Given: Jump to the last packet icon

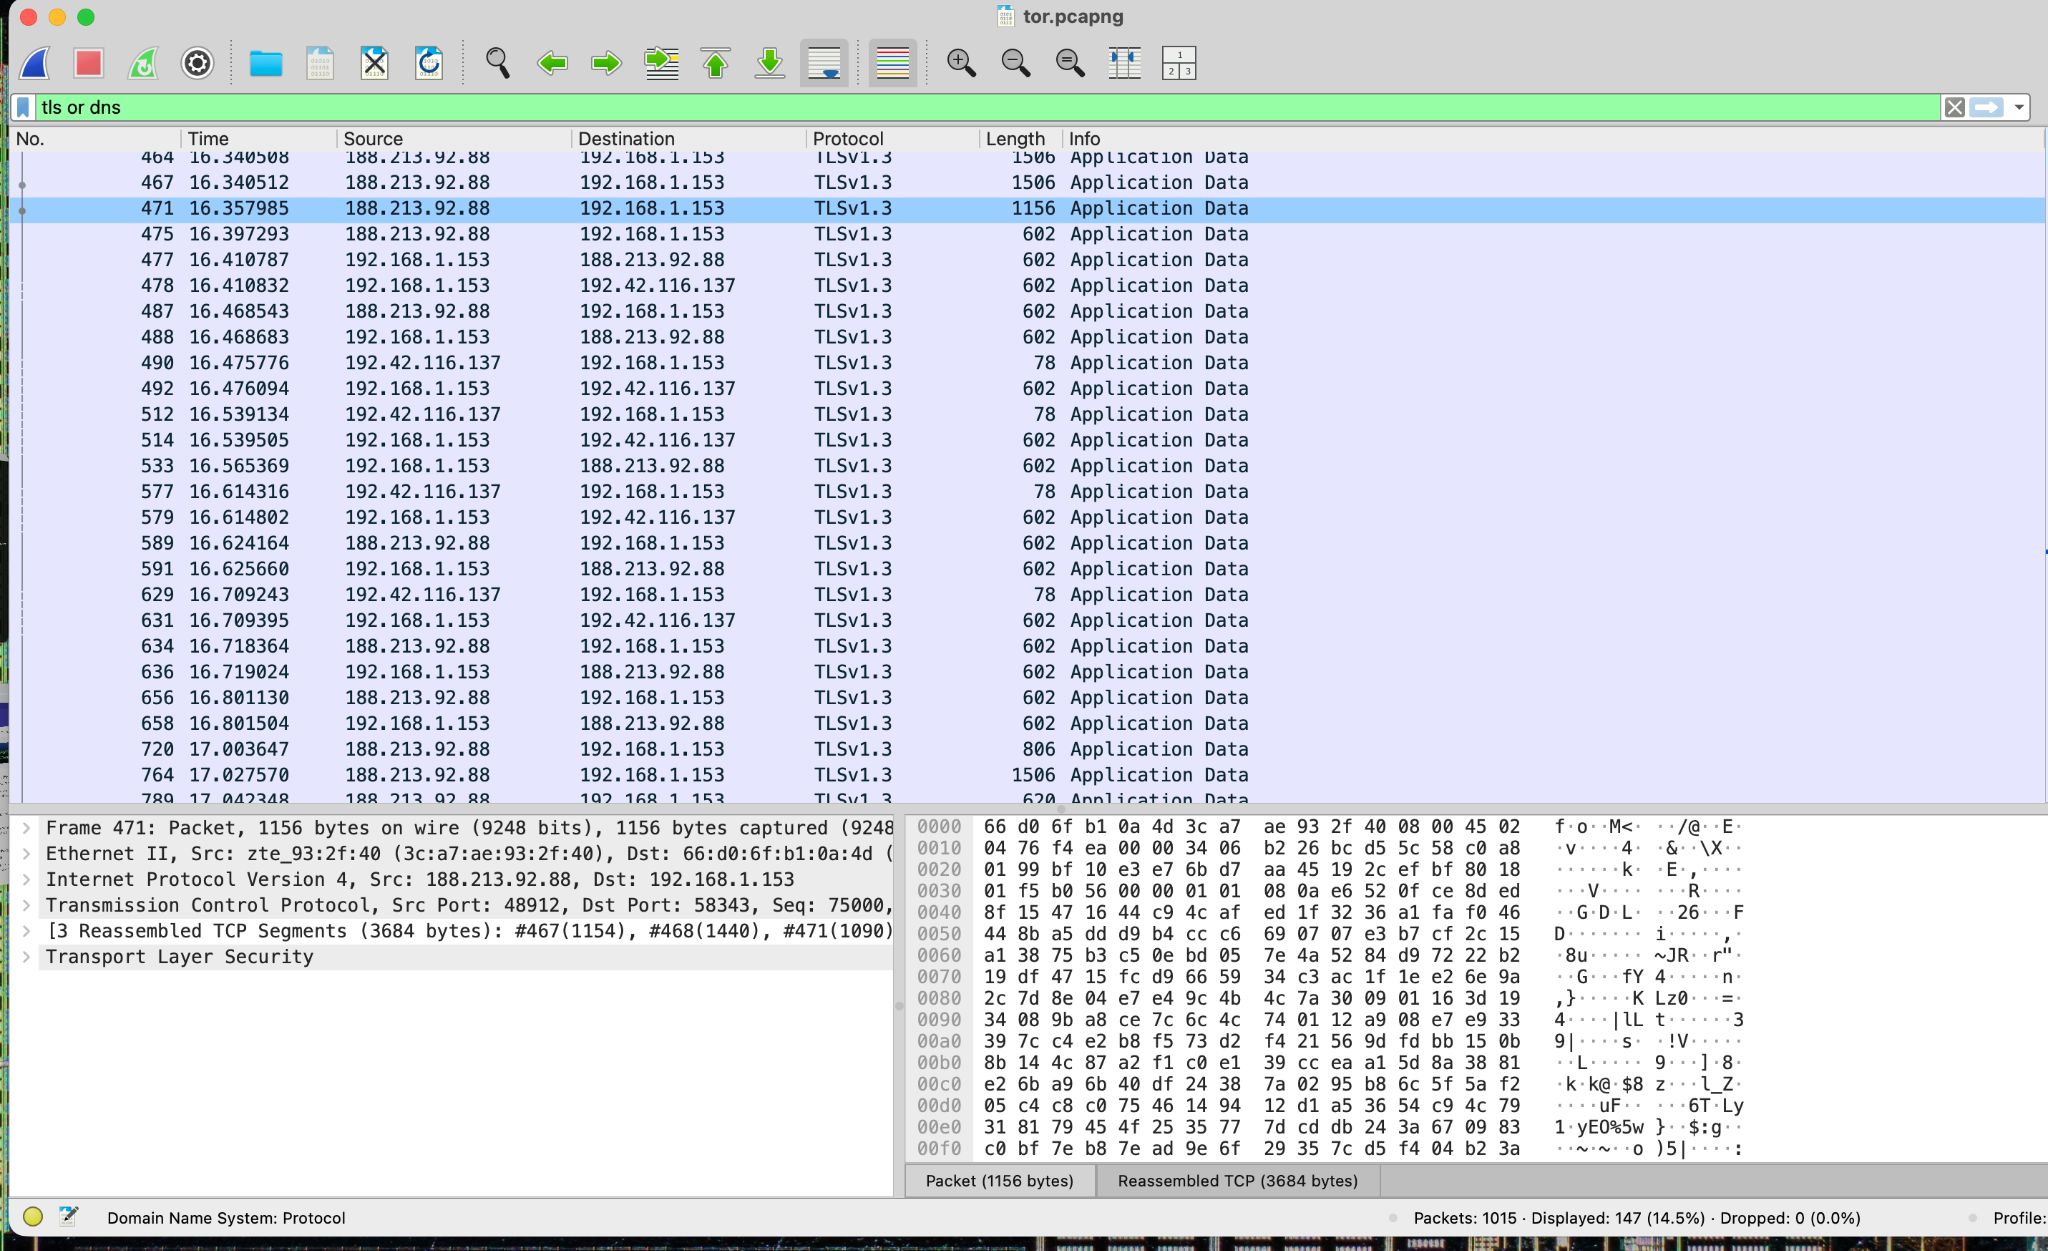Looking at the screenshot, I should pos(769,63).
